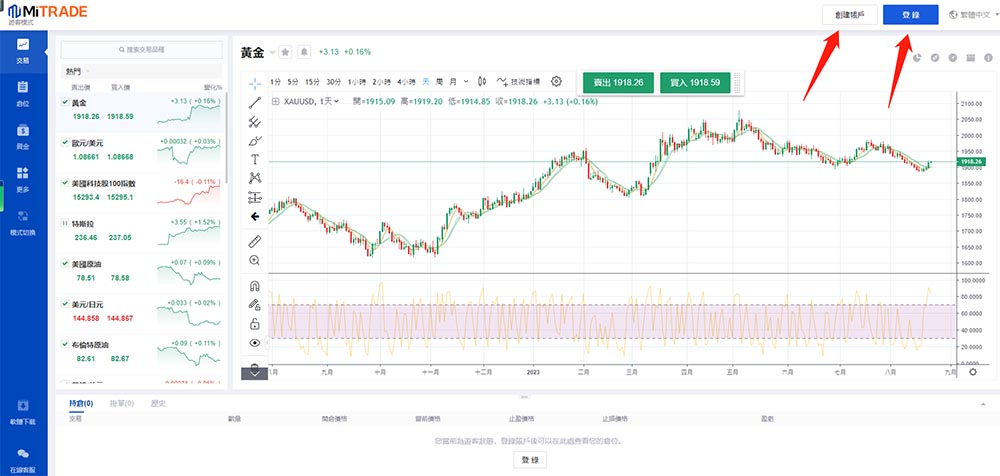Add 黃金 to favorites with star
Image resolution: width=1000 pixels, height=476 pixels.
[285, 52]
